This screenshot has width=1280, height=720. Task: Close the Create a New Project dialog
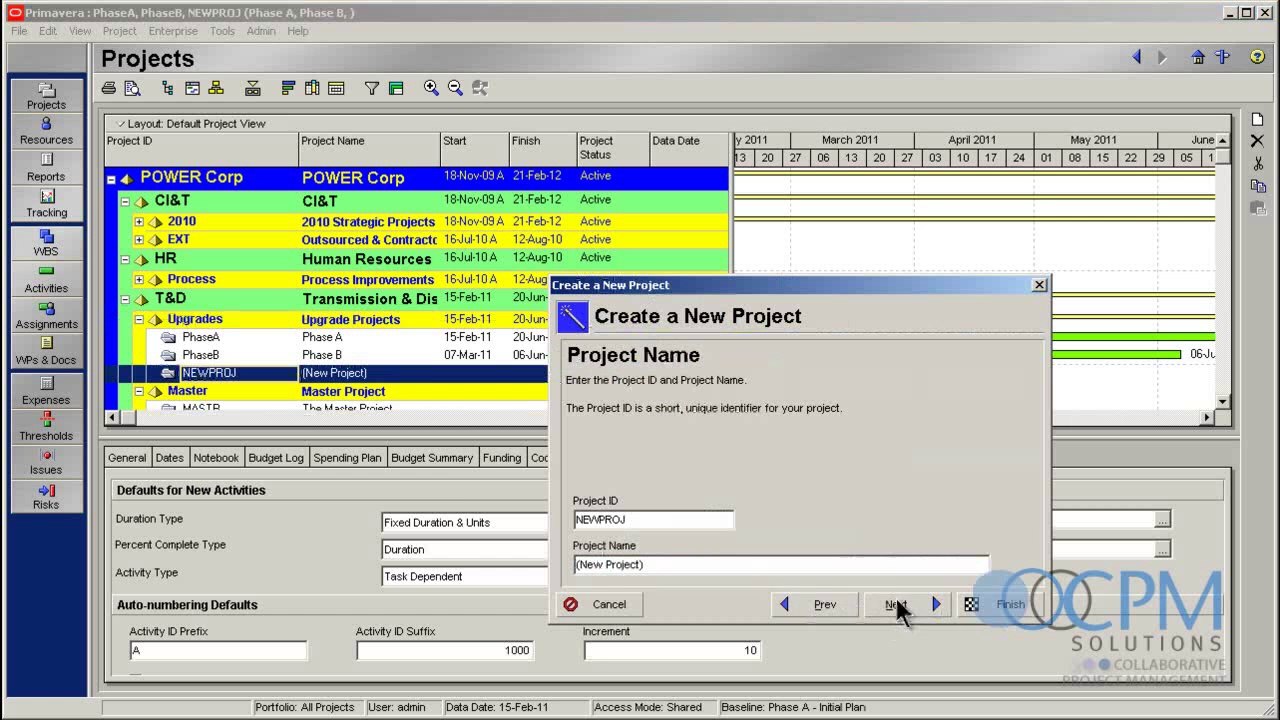[x=1040, y=285]
